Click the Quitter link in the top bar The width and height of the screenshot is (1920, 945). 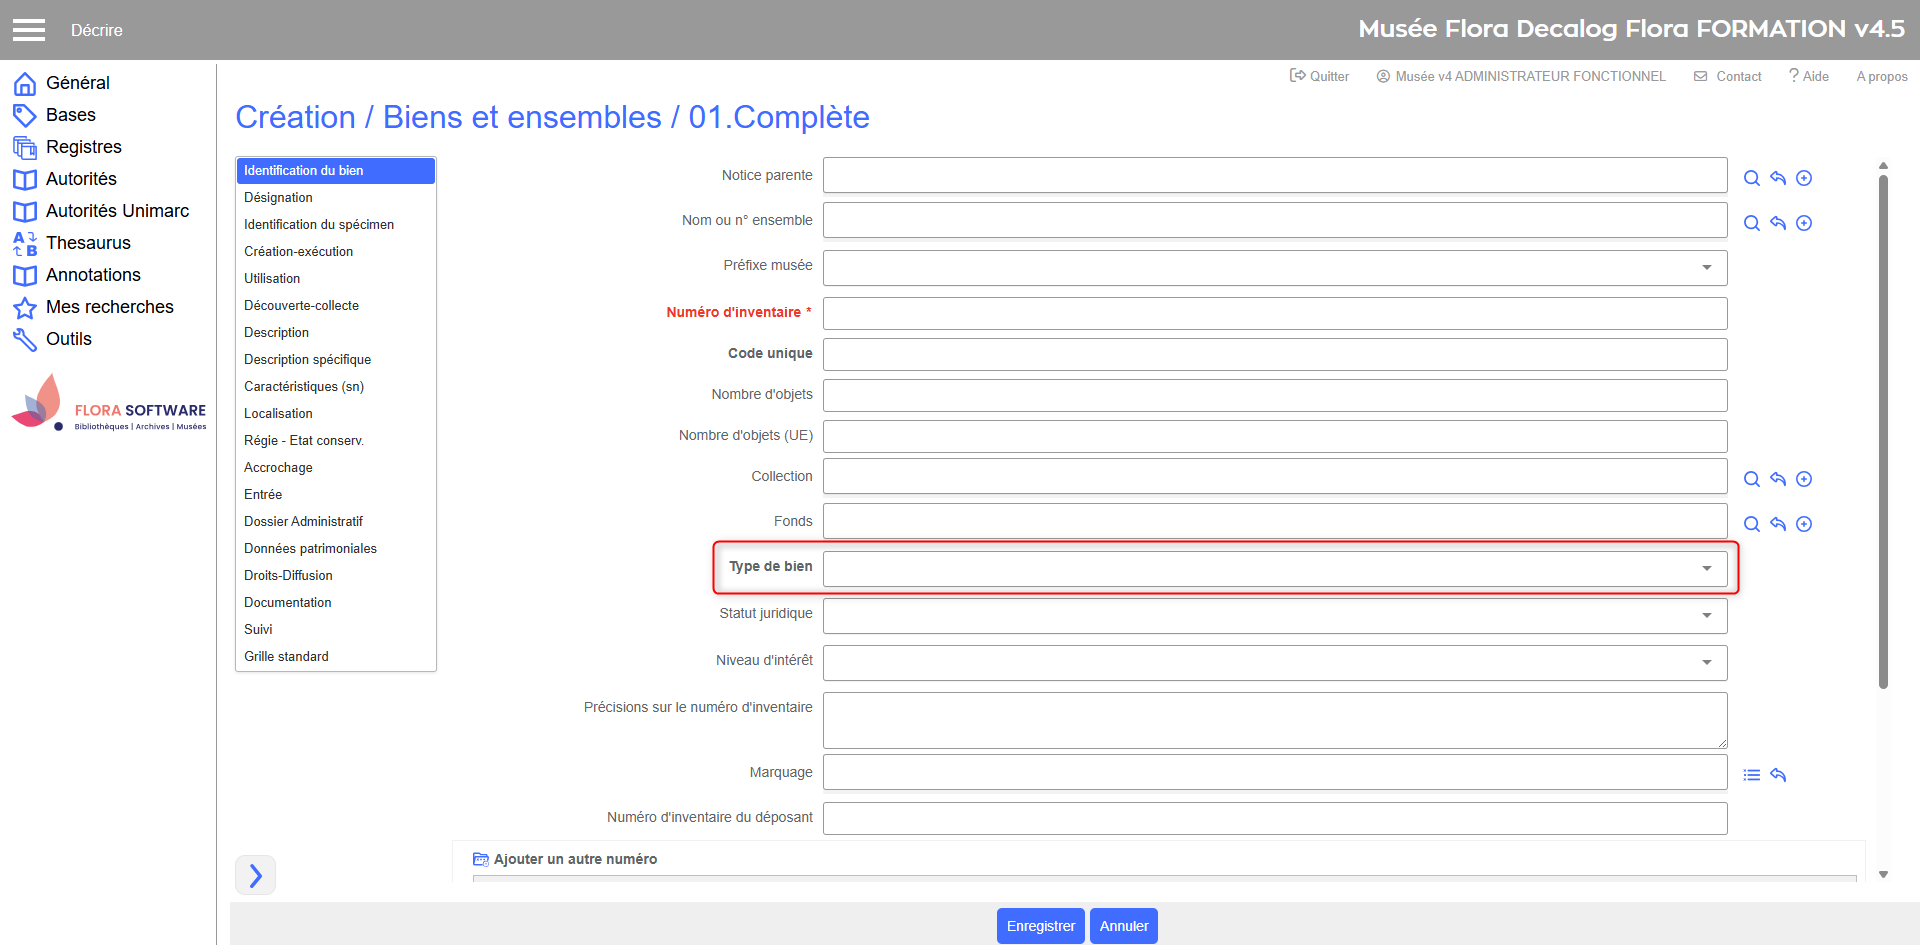coord(1319,76)
